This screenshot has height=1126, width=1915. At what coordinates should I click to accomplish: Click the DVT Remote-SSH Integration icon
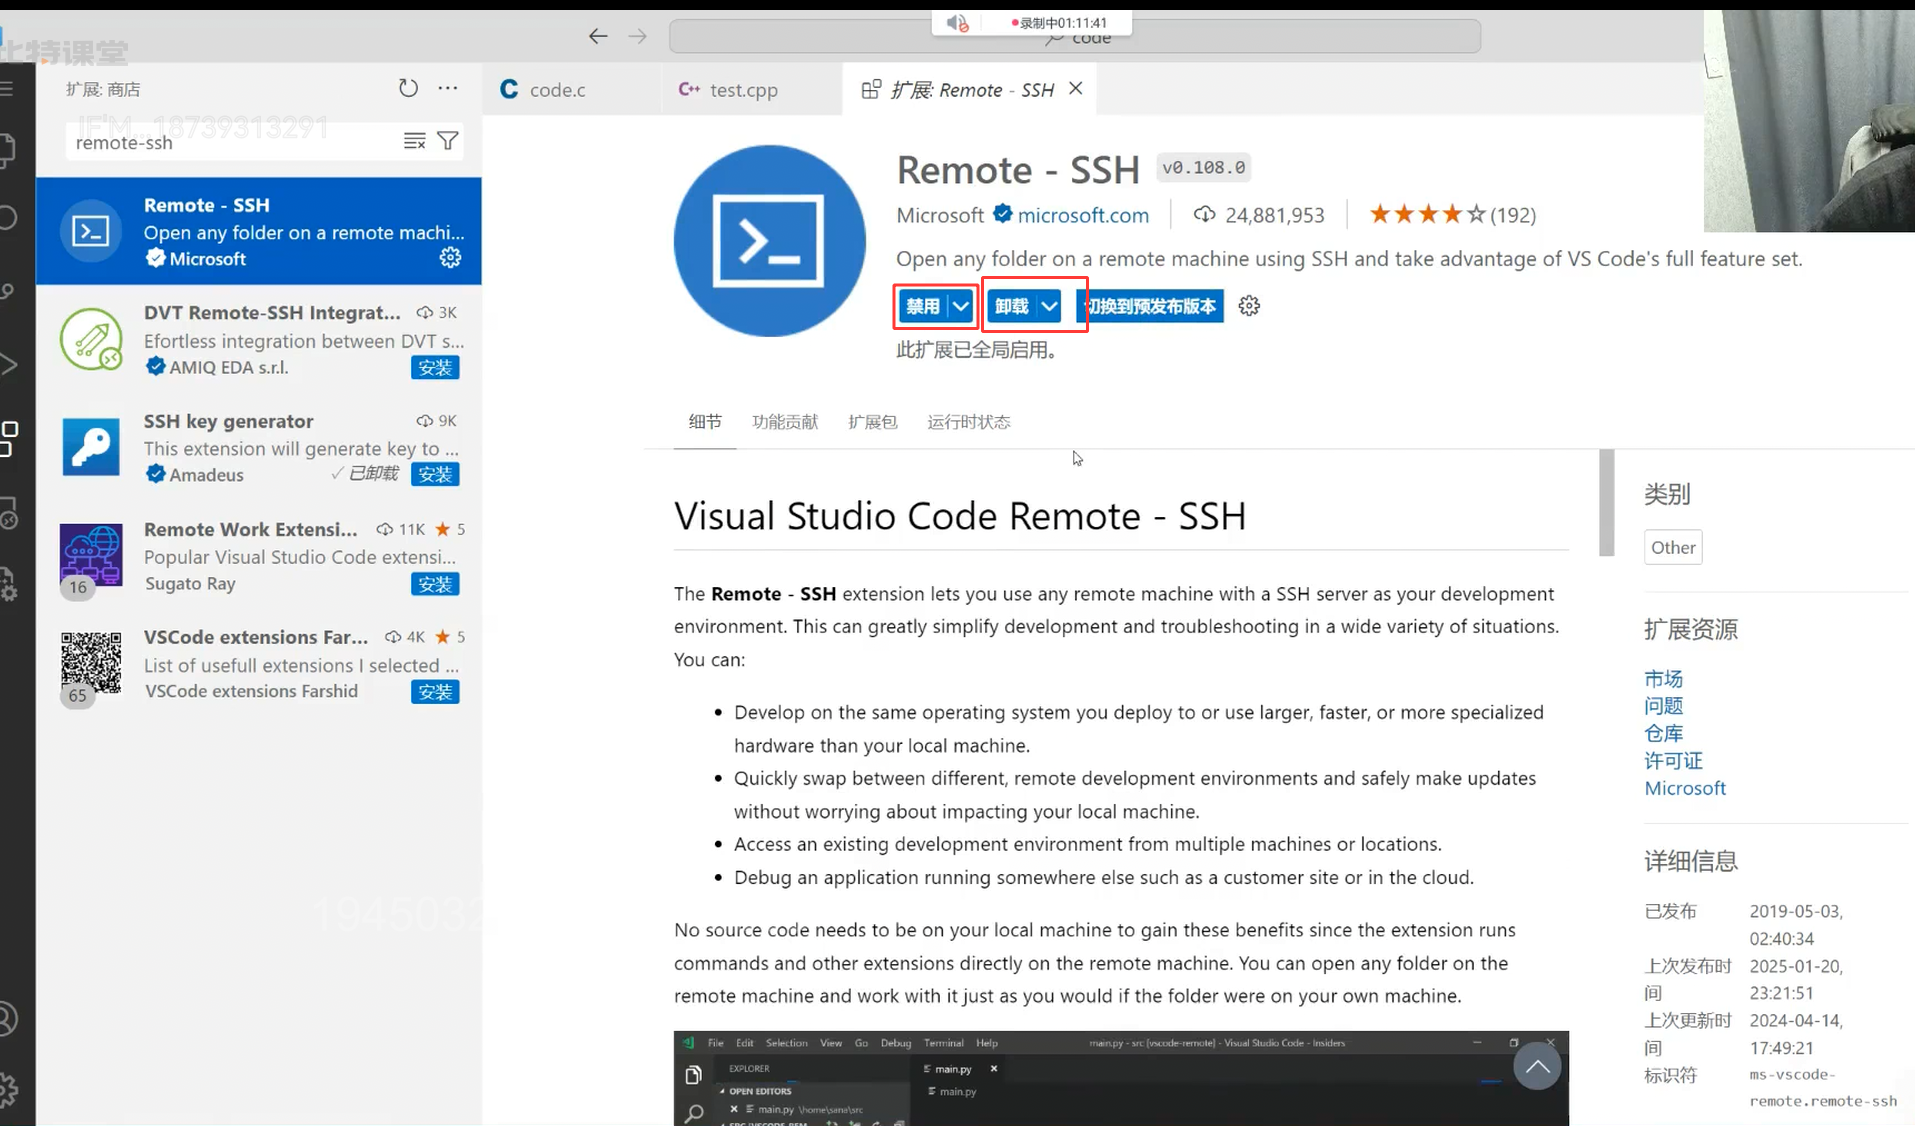tap(91, 339)
